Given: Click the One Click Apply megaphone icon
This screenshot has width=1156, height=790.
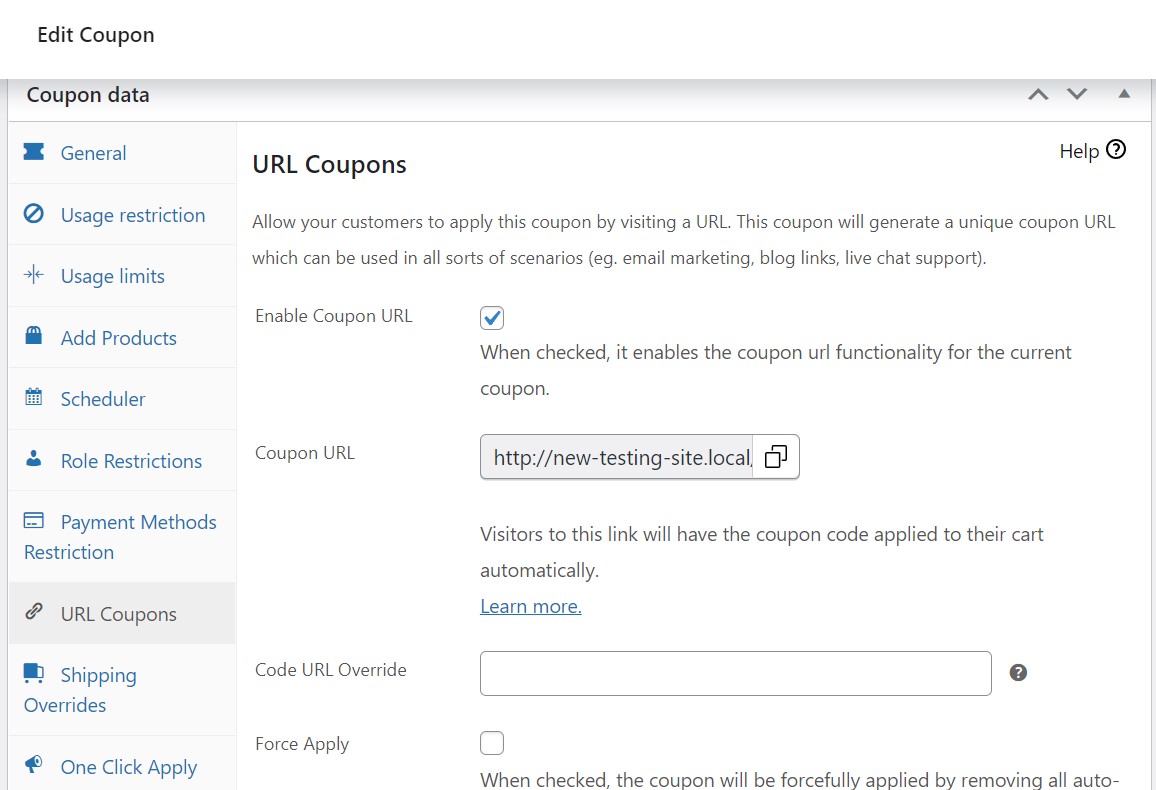Looking at the screenshot, I should point(34,766).
